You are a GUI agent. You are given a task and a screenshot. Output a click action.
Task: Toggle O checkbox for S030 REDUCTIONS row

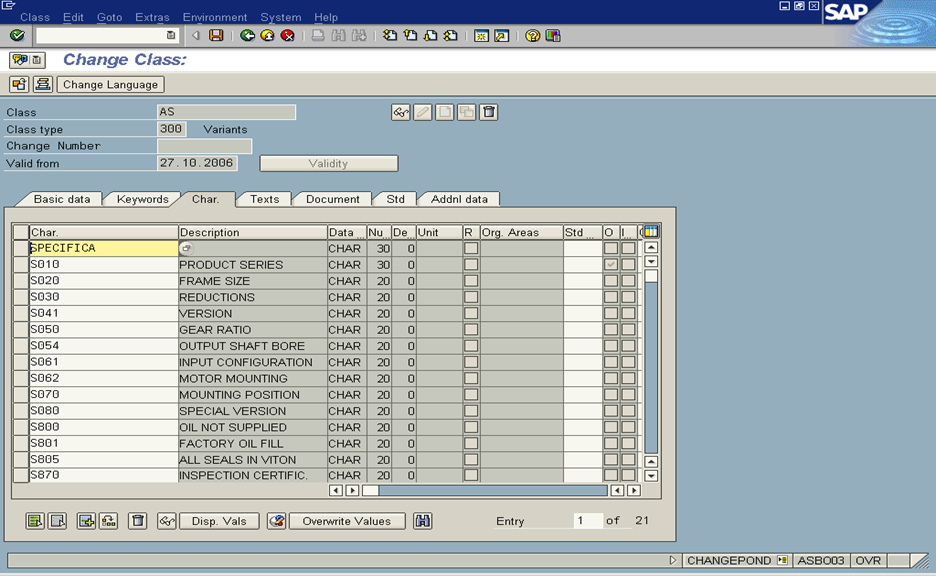pos(611,297)
